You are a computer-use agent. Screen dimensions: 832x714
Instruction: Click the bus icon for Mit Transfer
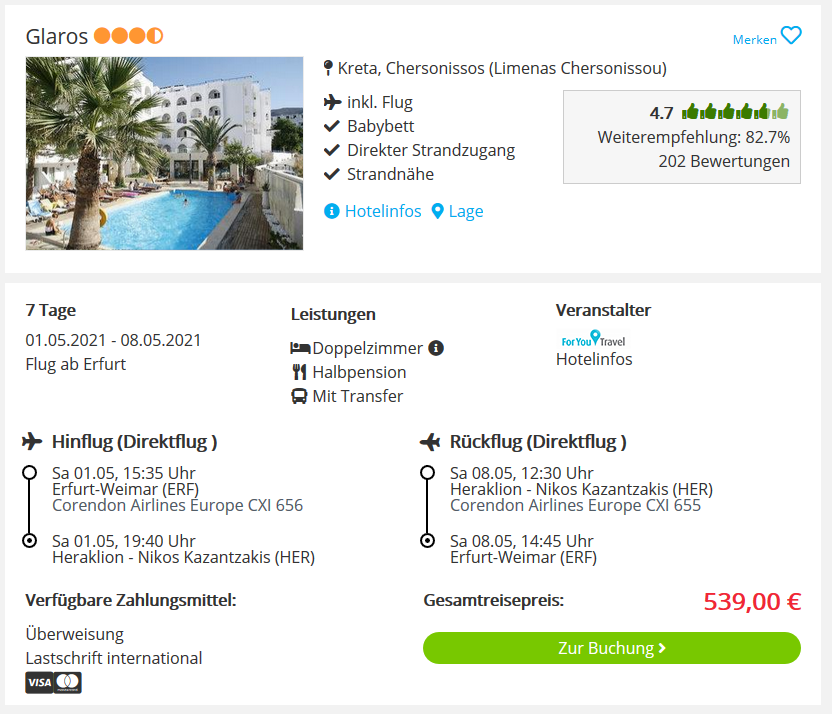299,396
